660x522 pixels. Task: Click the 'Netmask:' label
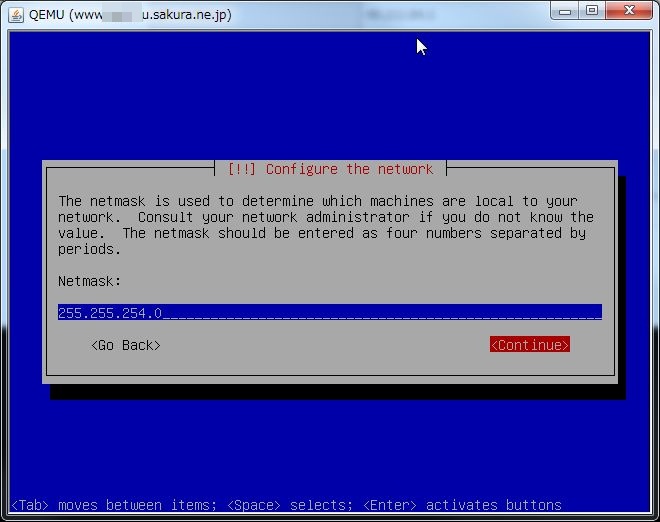tap(90, 281)
